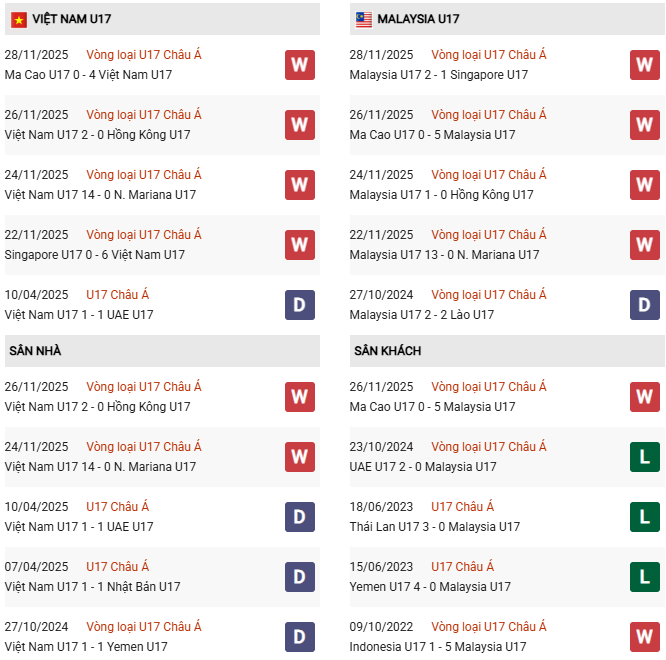Open U17 Châu Á link dated 18/06/2023
The height and width of the screenshot is (660, 666).
pos(462,507)
